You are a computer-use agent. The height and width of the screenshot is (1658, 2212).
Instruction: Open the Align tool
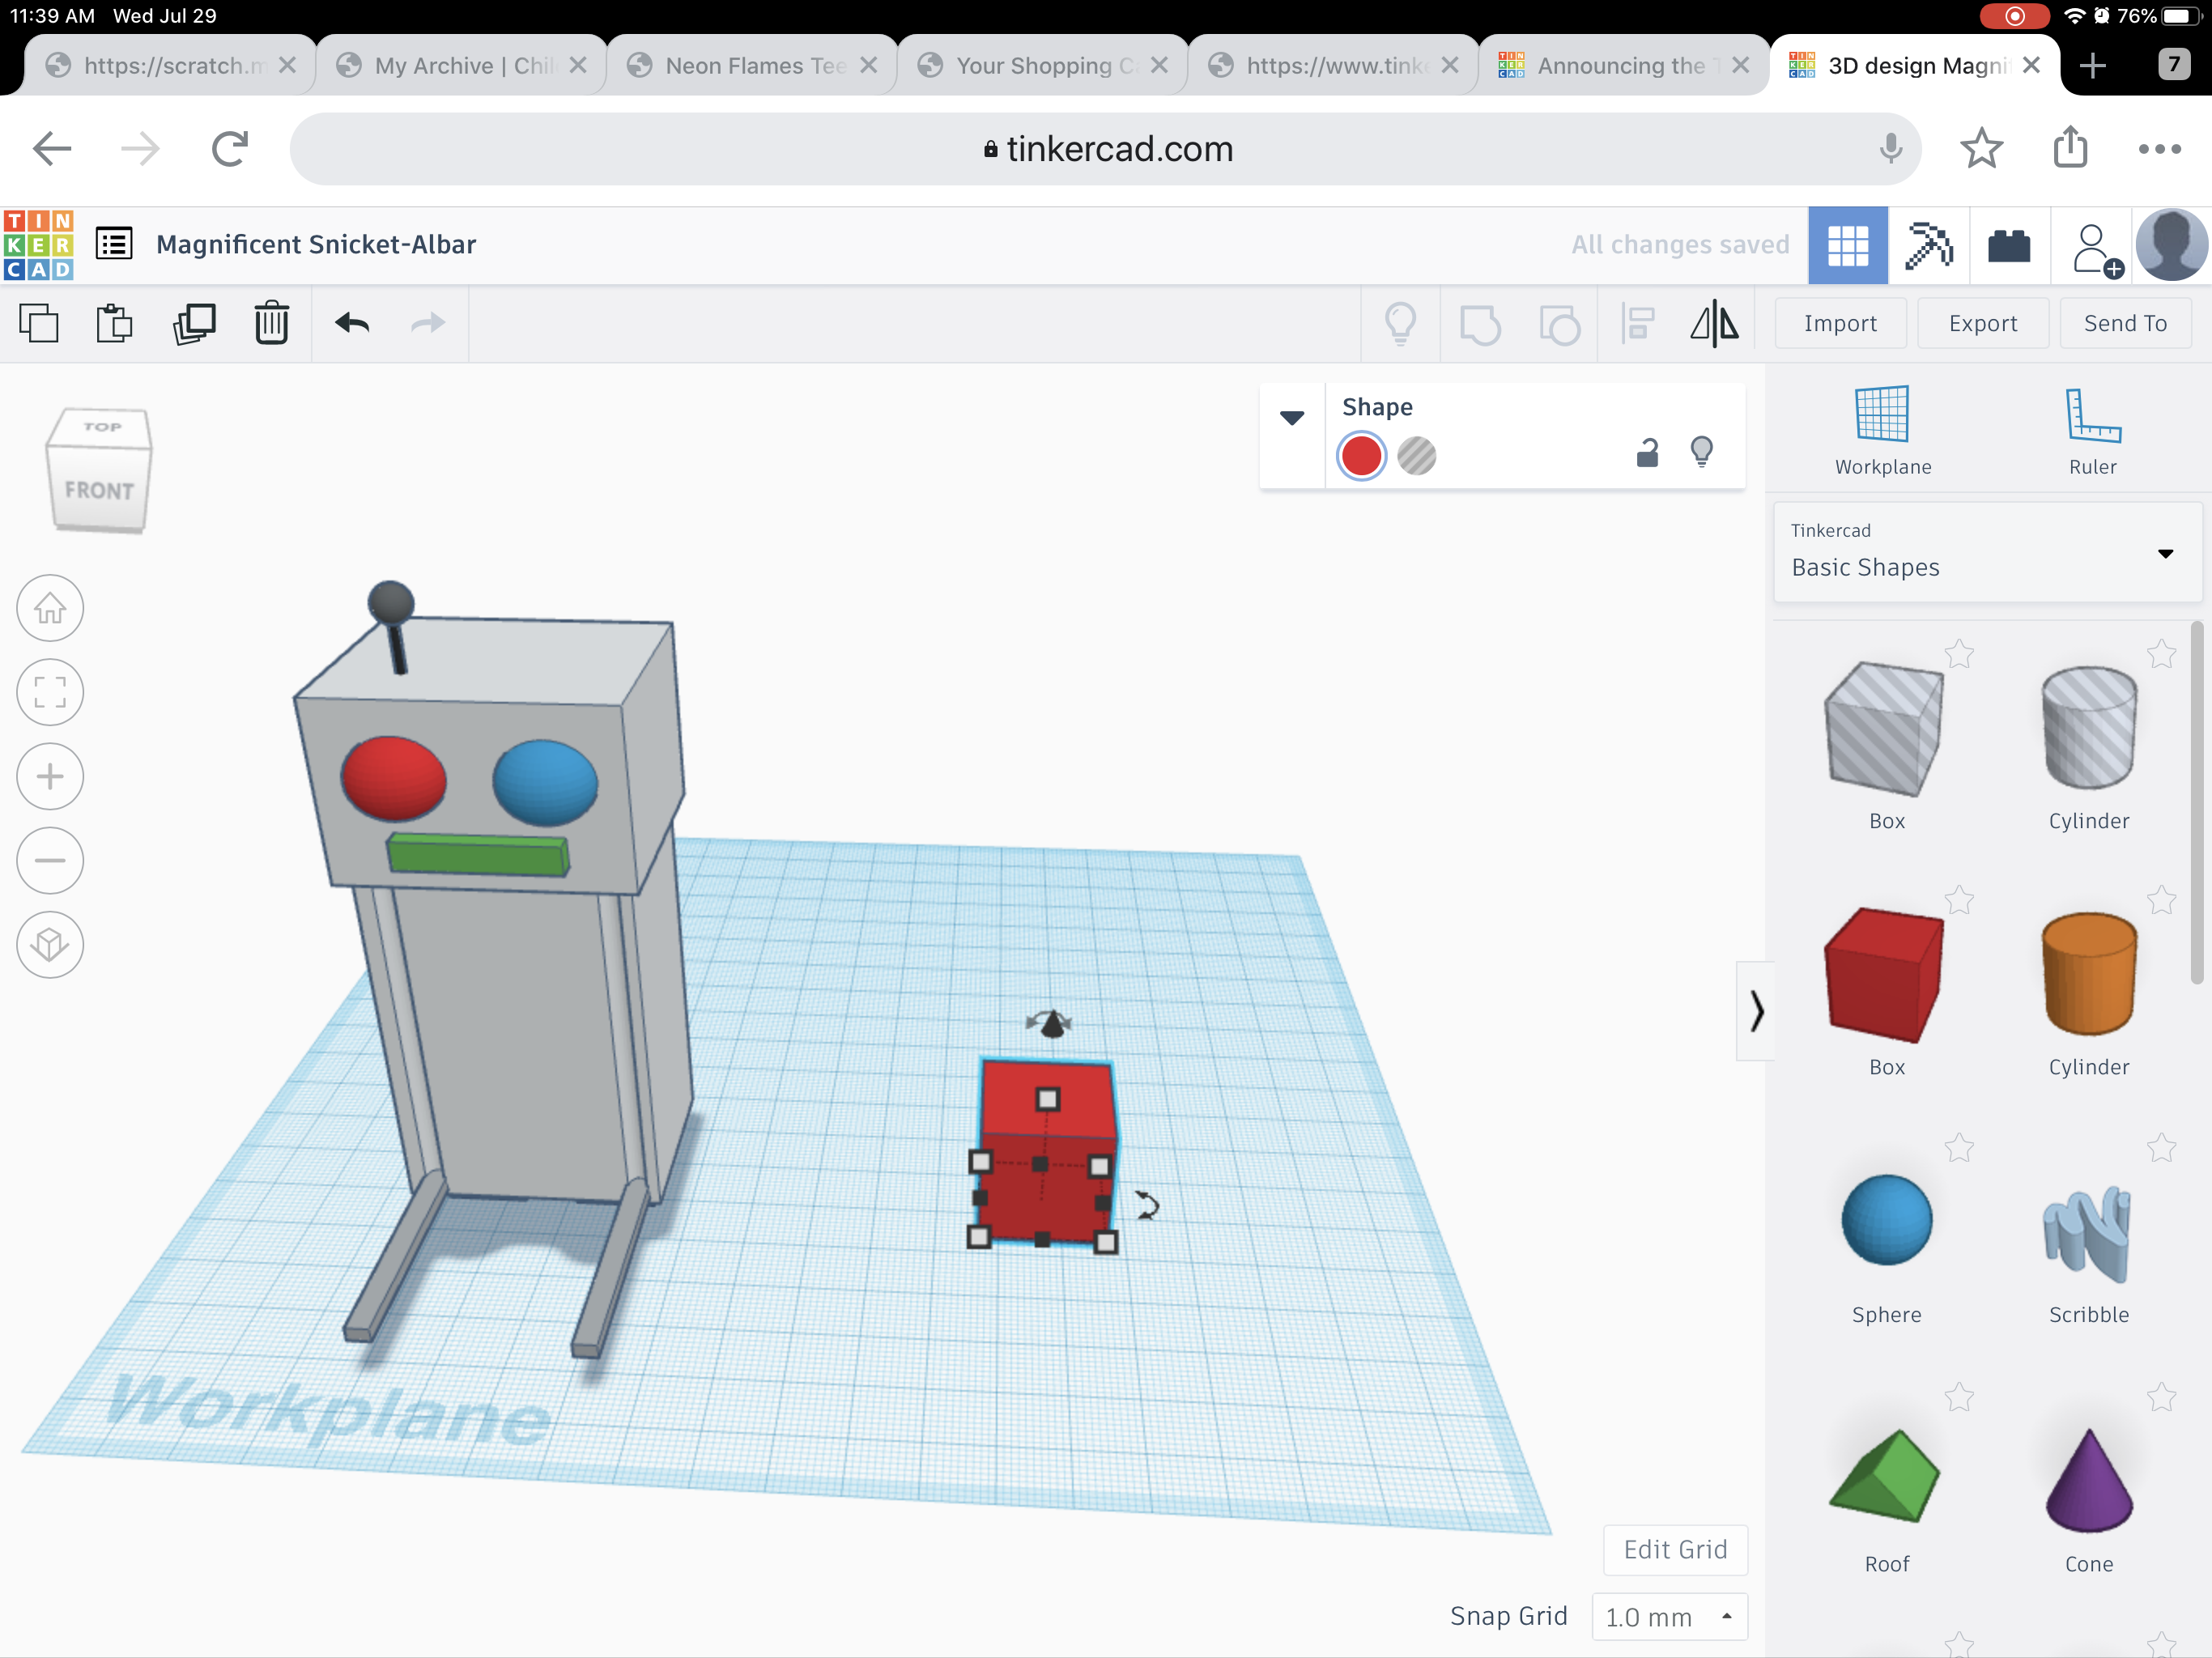(x=1637, y=324)
